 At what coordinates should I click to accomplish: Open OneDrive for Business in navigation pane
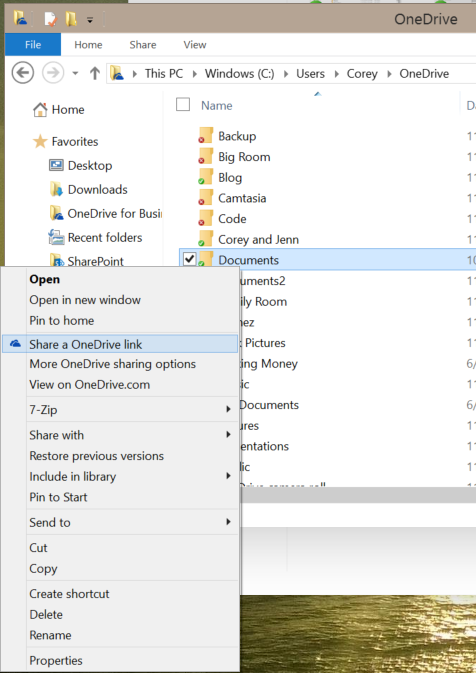[x=115, y=213]
